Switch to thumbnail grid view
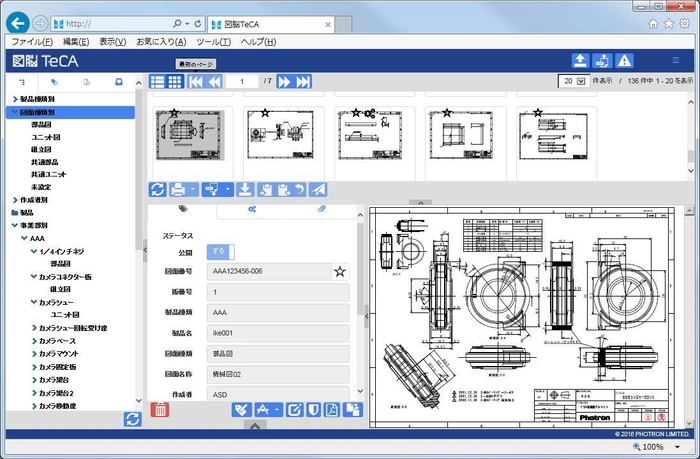Screen dimensions: 700x459 175,81
